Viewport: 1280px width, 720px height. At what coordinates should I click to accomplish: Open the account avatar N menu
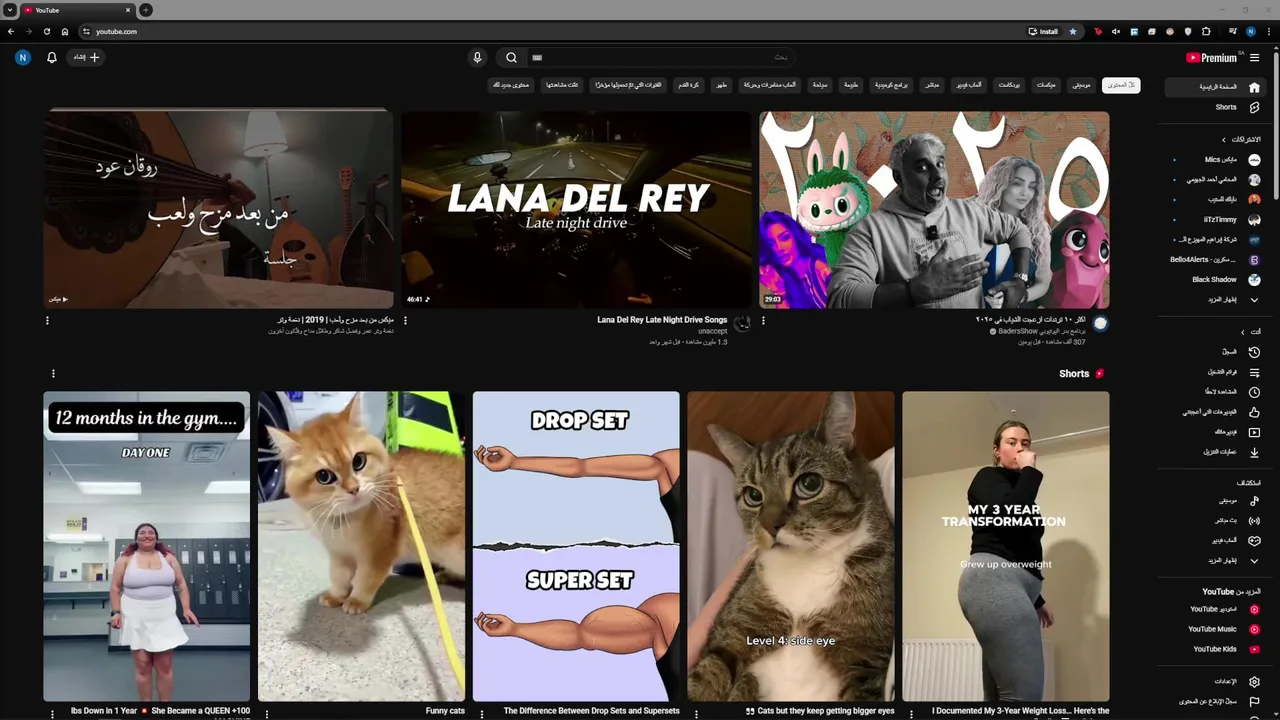[x=23, y=58]
